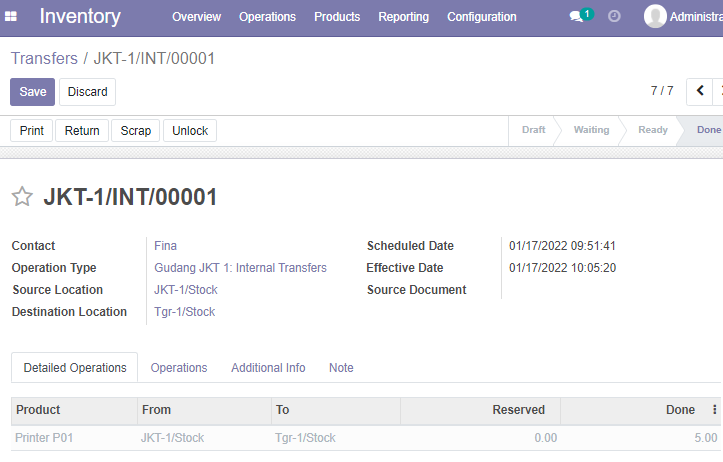Open the activities clock icon
This screenshot has width=723, height=462.
tap(614, 17)
